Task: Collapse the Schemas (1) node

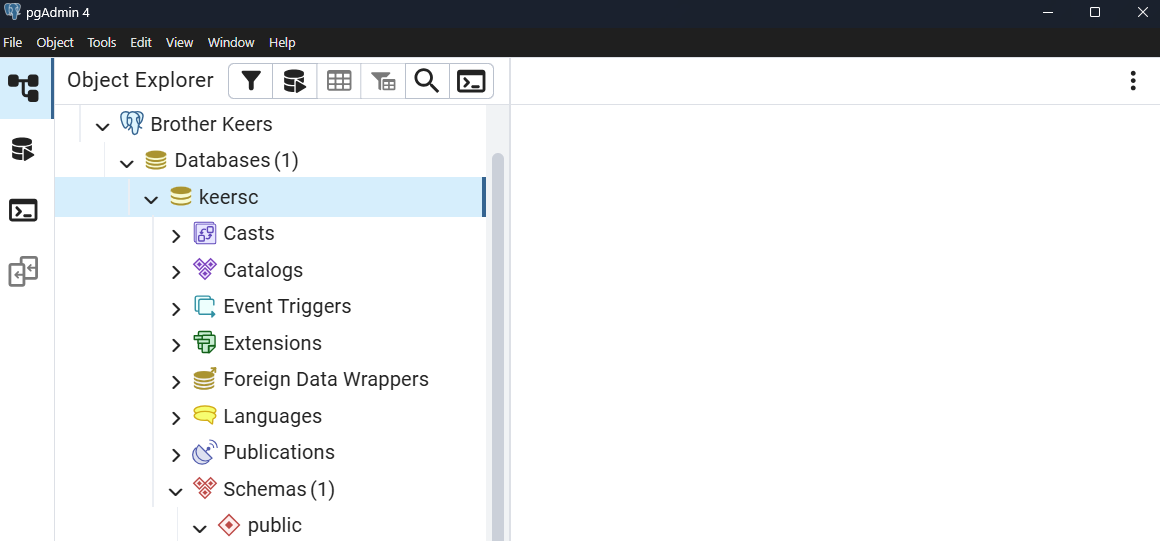Action: pos(176,491)
